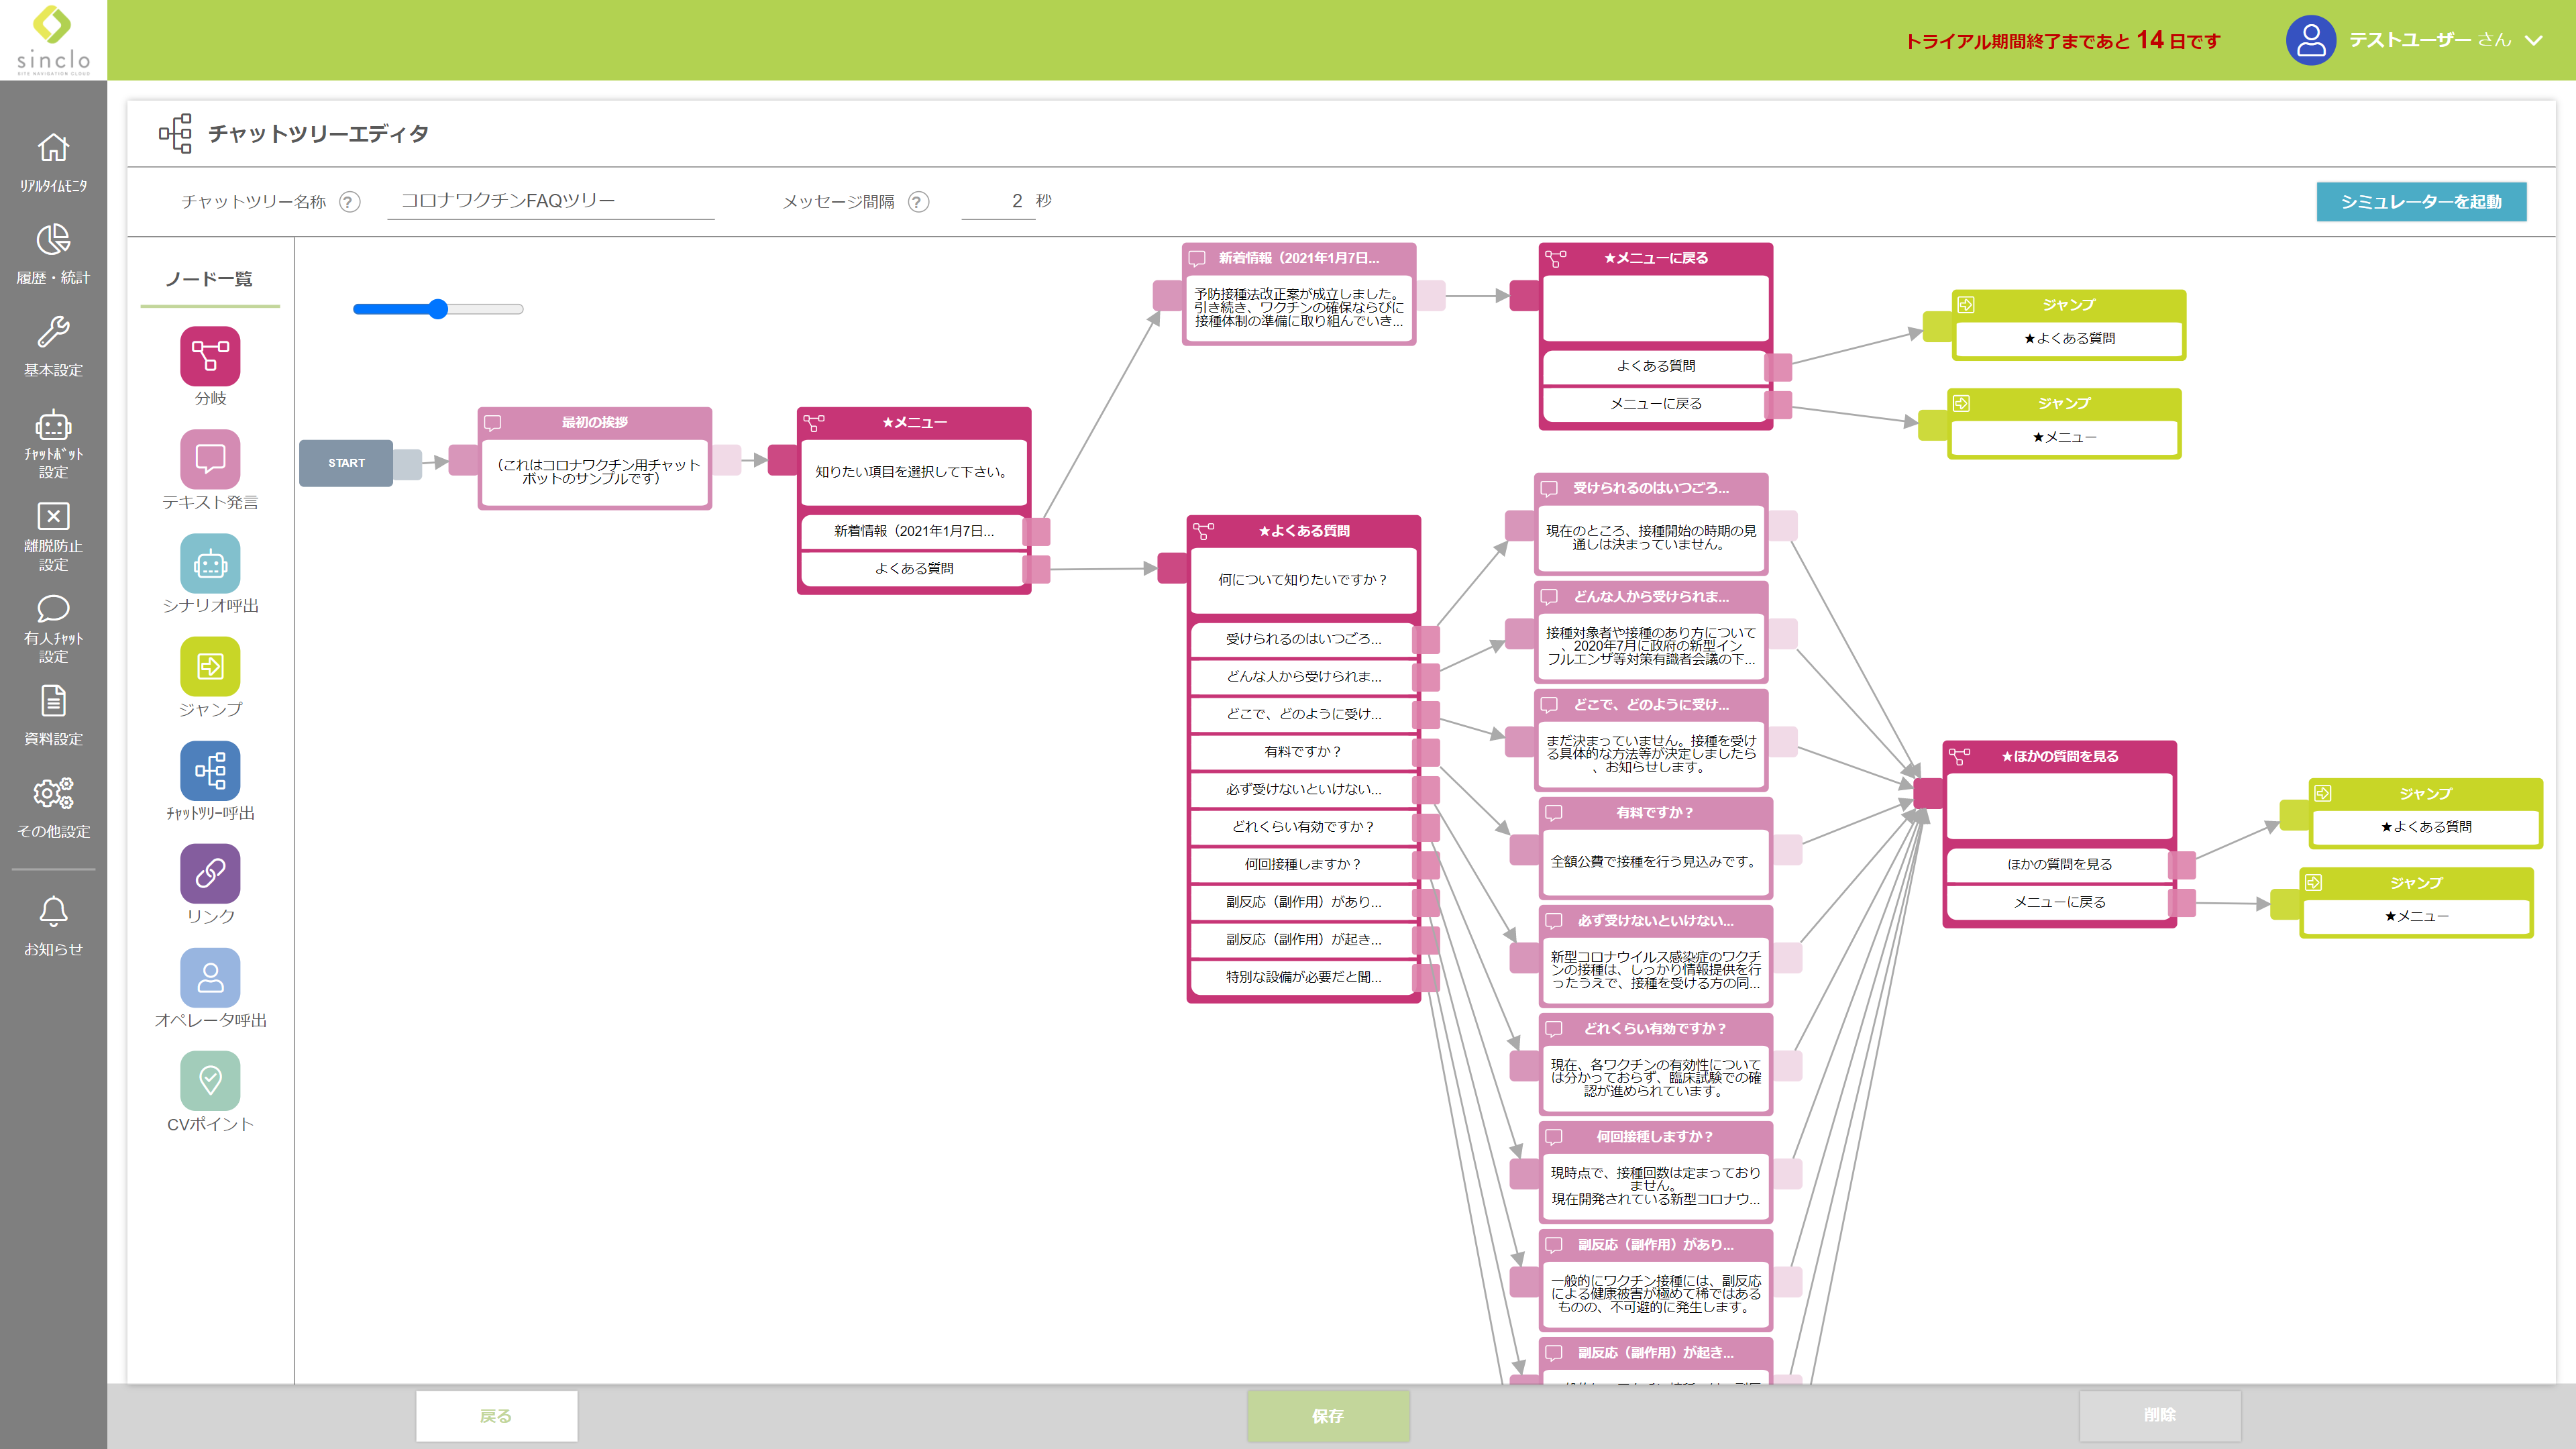Select the chat tree call (チャットツリー呼出) node icon
2576x1449 pixels.
pyautogui.click(x=210, y=771)
